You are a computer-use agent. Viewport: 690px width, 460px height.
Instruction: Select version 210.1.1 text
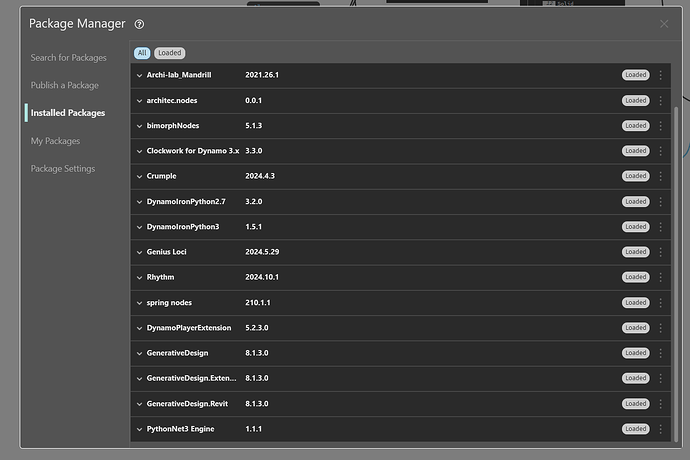tap(258, 303)
